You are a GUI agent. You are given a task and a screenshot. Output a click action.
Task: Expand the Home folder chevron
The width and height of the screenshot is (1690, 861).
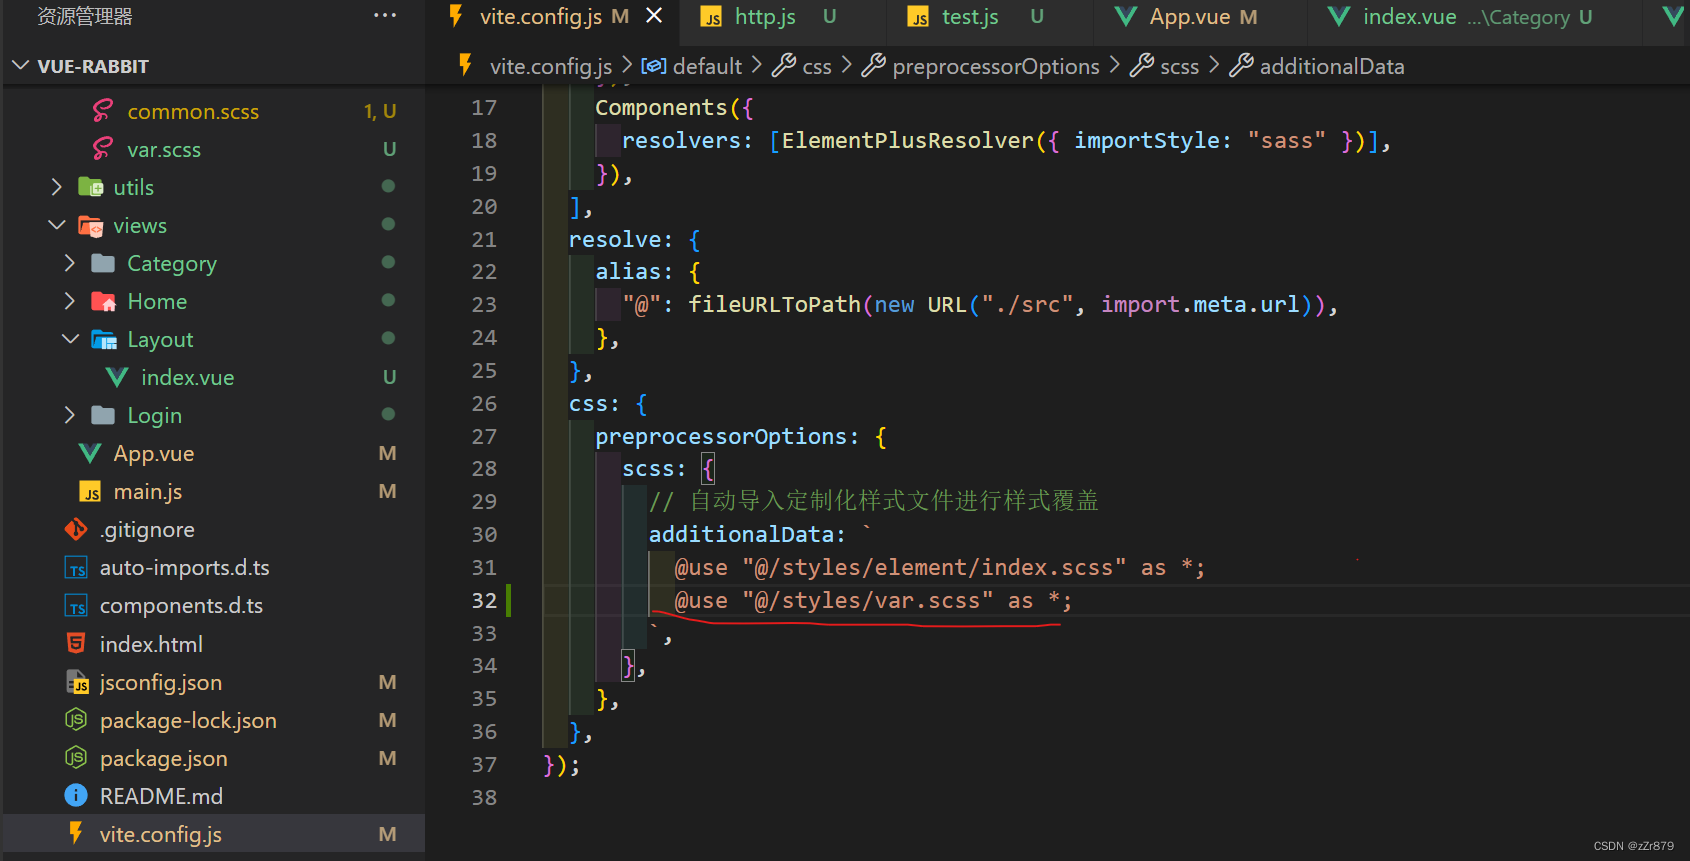(70, 301)
